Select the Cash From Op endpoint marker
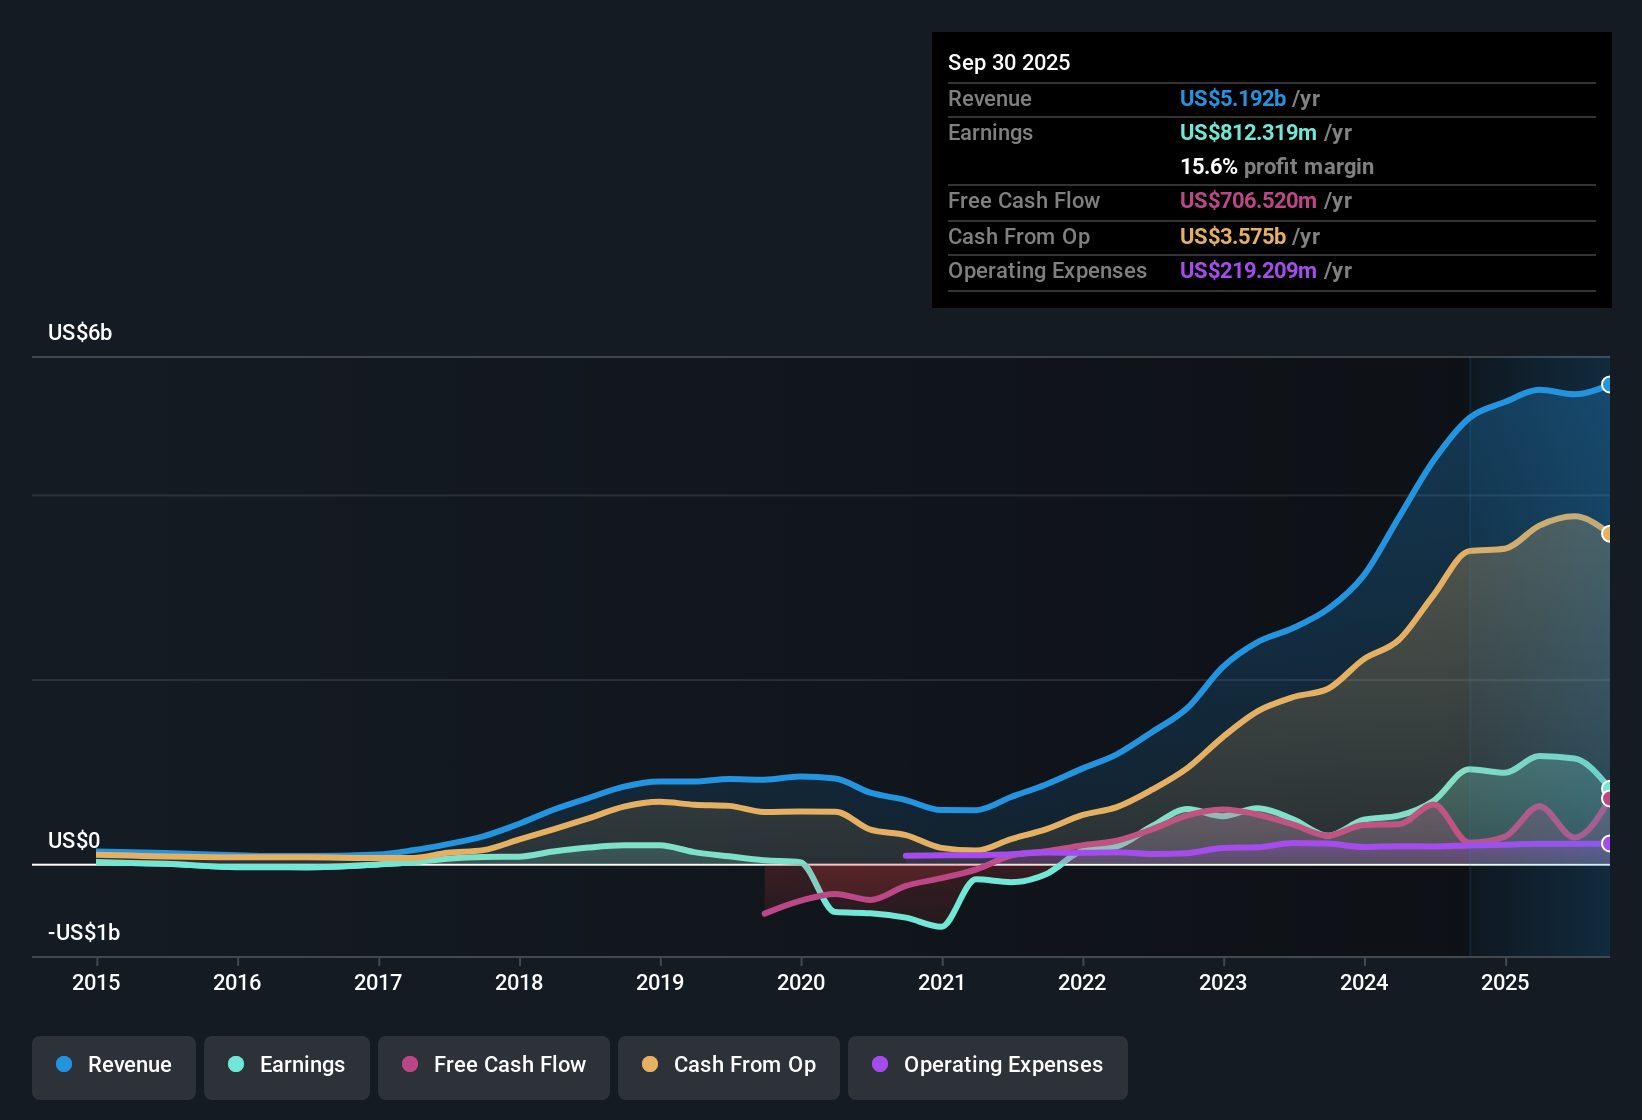 (1608, 534)
